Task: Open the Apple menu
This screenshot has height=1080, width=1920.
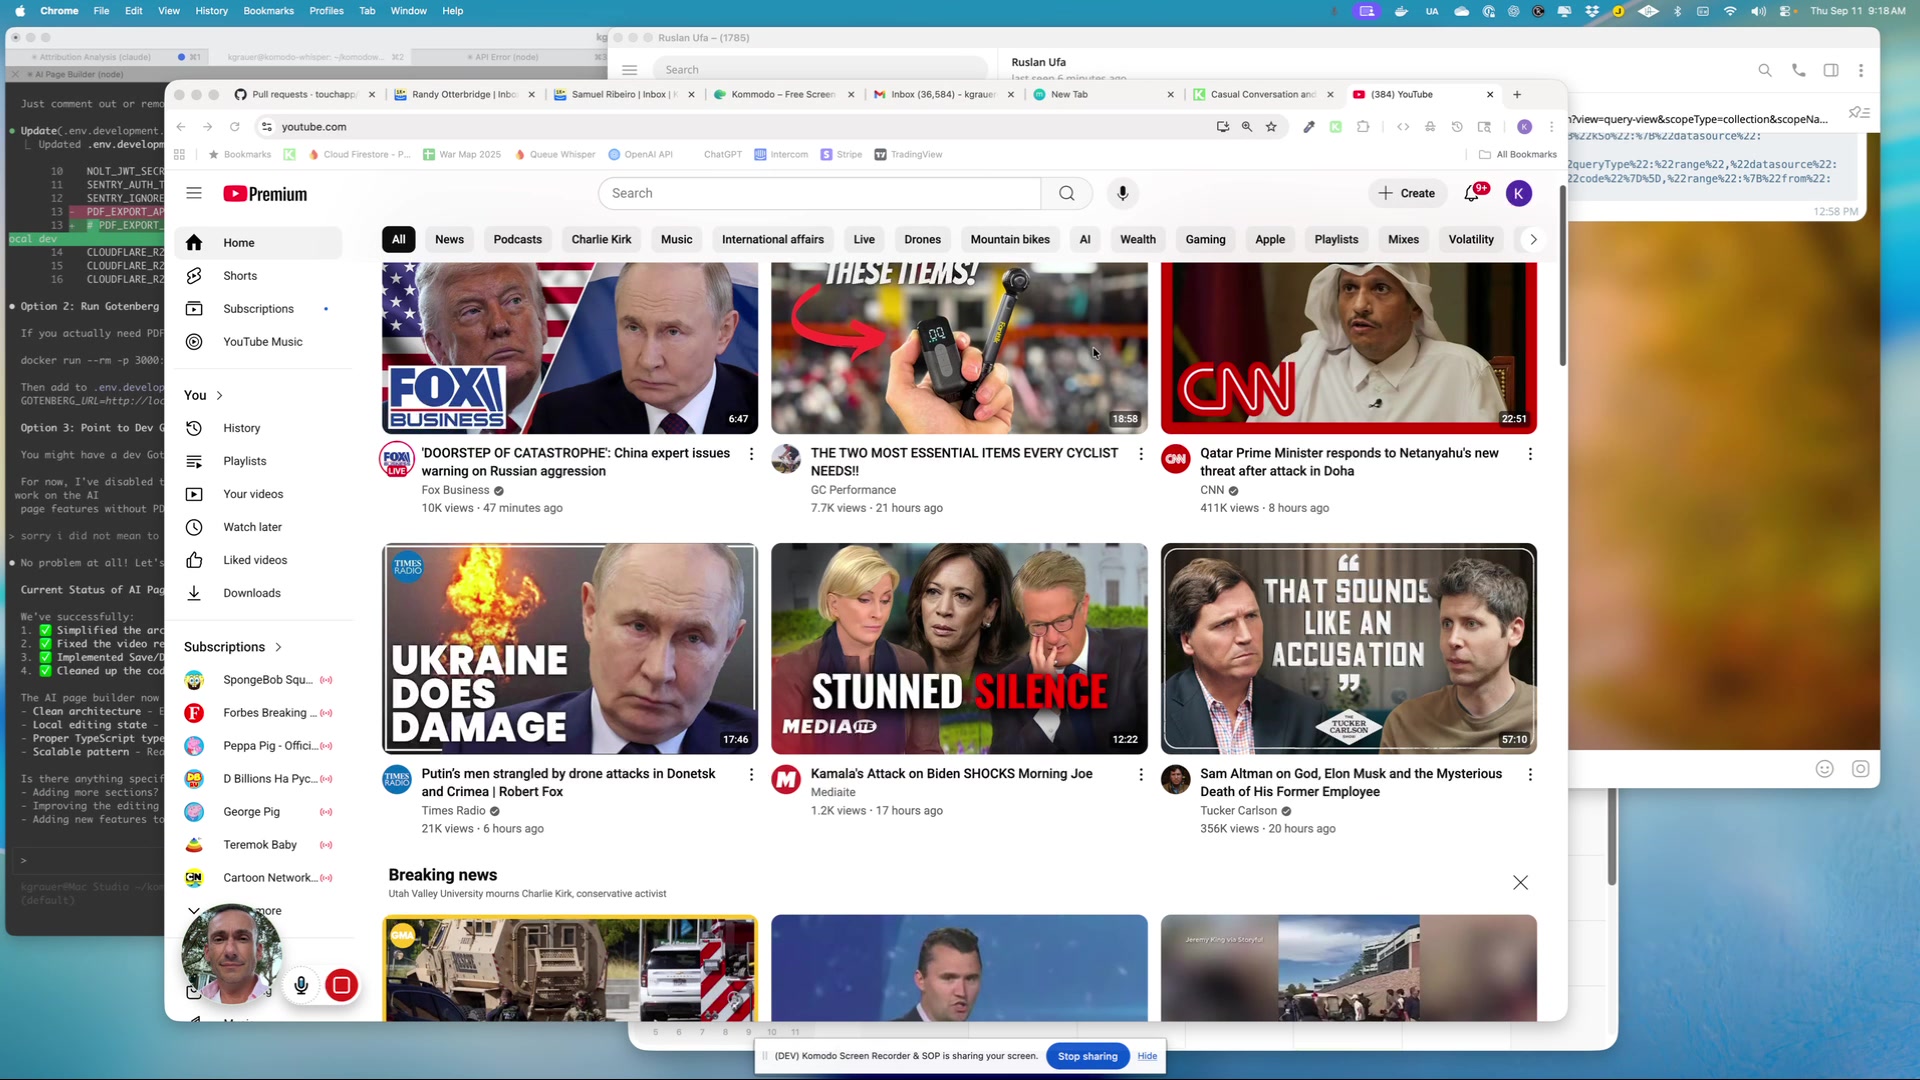Action: tap(19, 11)
